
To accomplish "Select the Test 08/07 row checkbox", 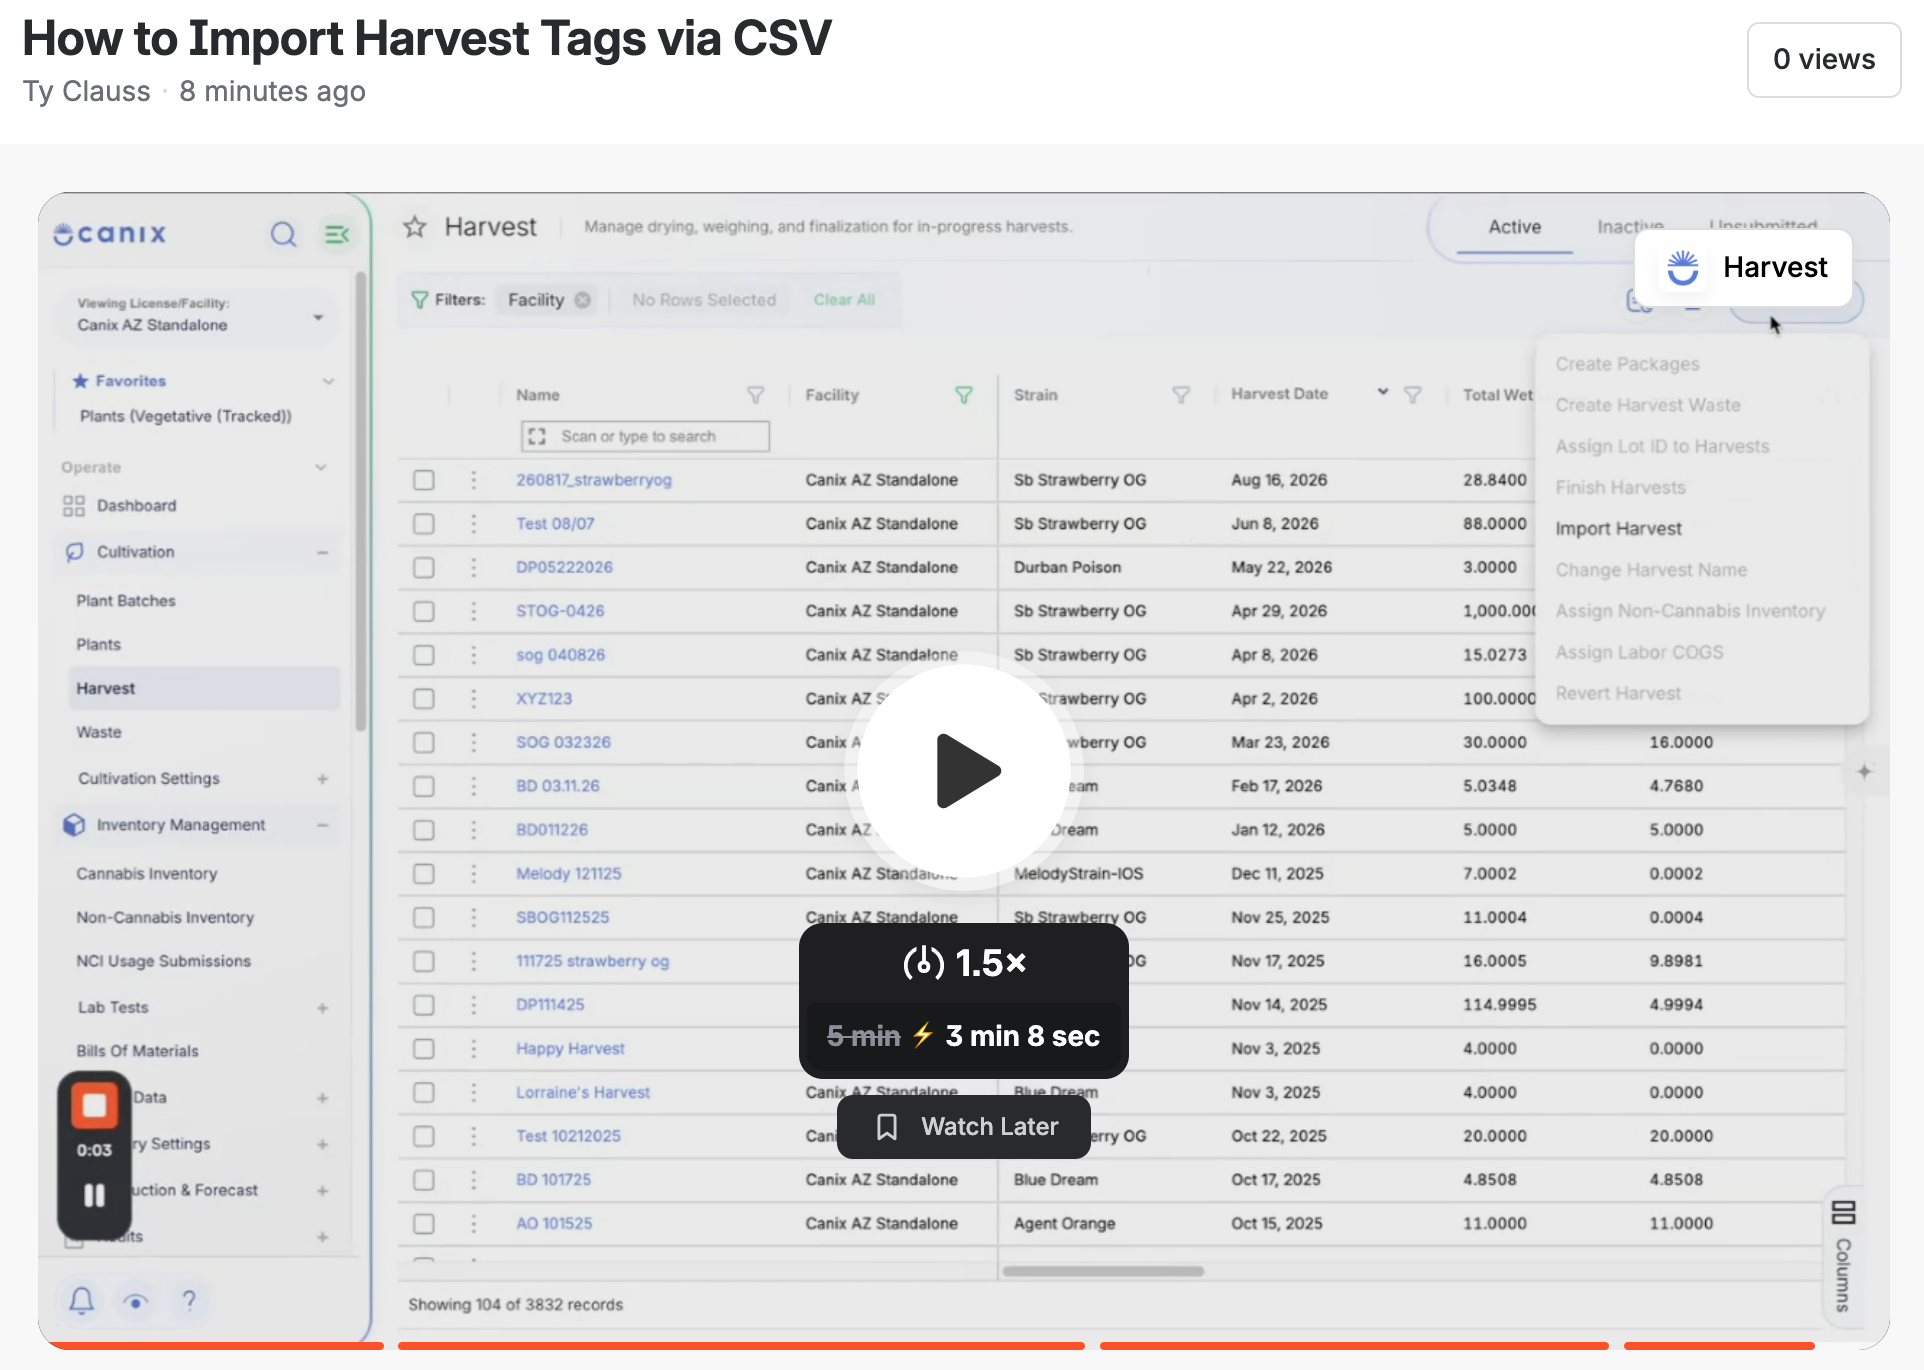I will click(424, 524).
